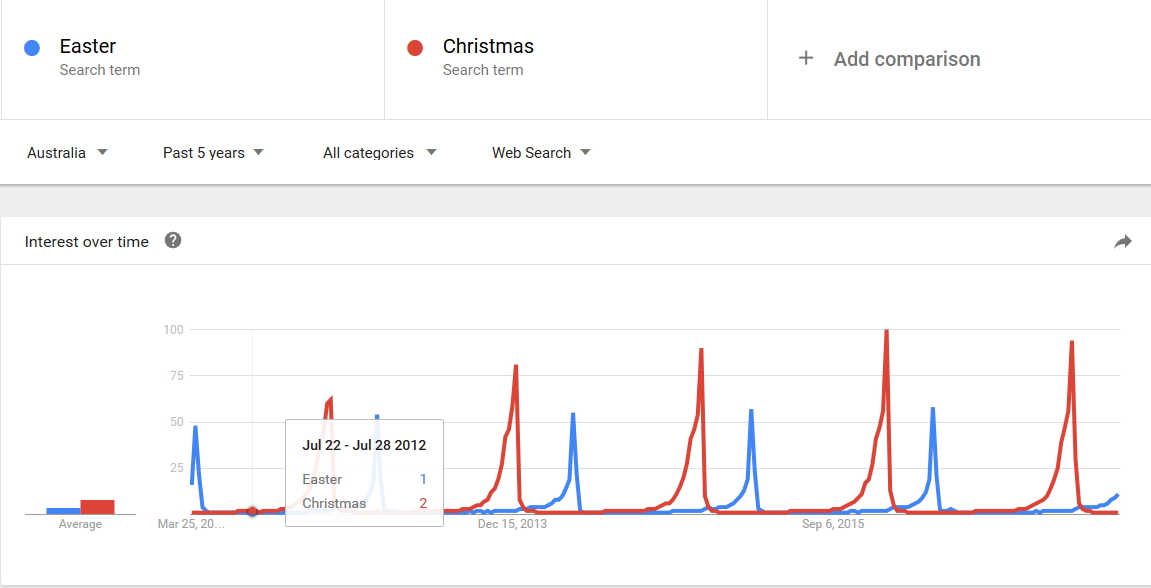Click the Average label under bars
Viewport: 1151px width, 588px height.
coord(80,524)
